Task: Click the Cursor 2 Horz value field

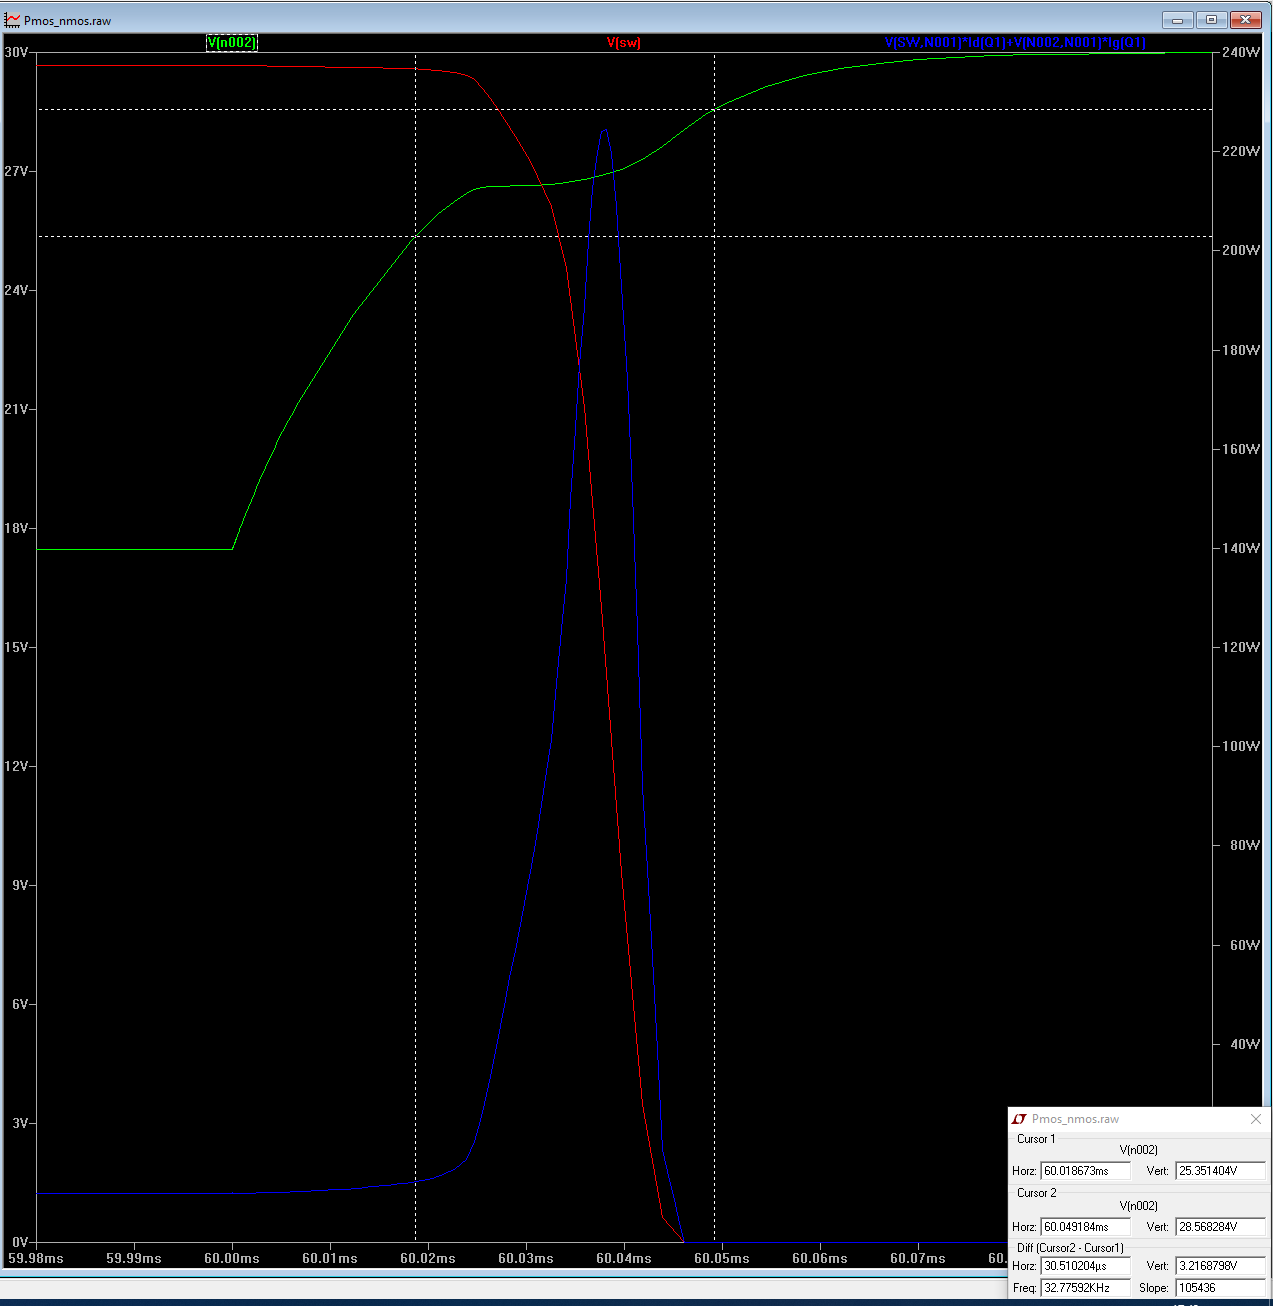Action: 1085,1227
